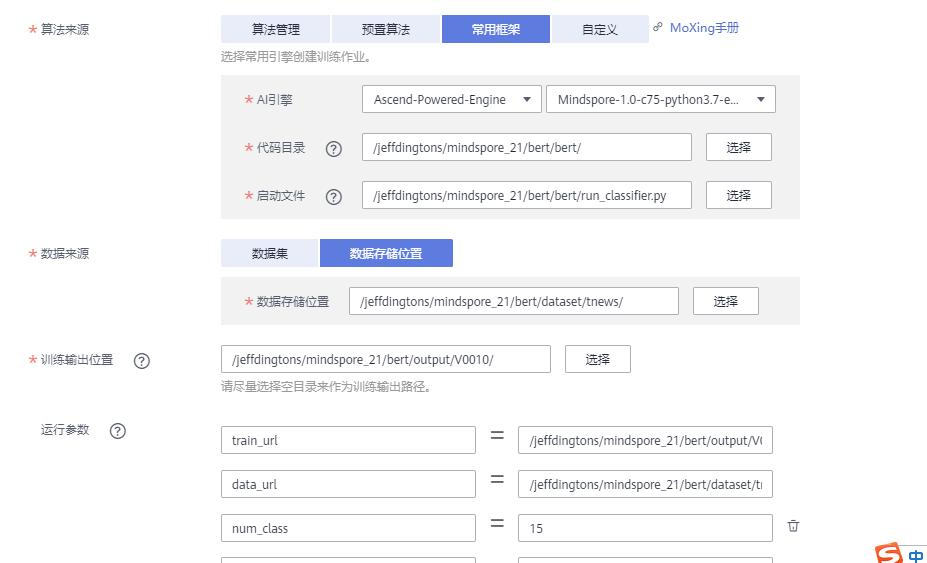Focus the 训练输出位置 V0010 path field

click(x=385, y=359)
